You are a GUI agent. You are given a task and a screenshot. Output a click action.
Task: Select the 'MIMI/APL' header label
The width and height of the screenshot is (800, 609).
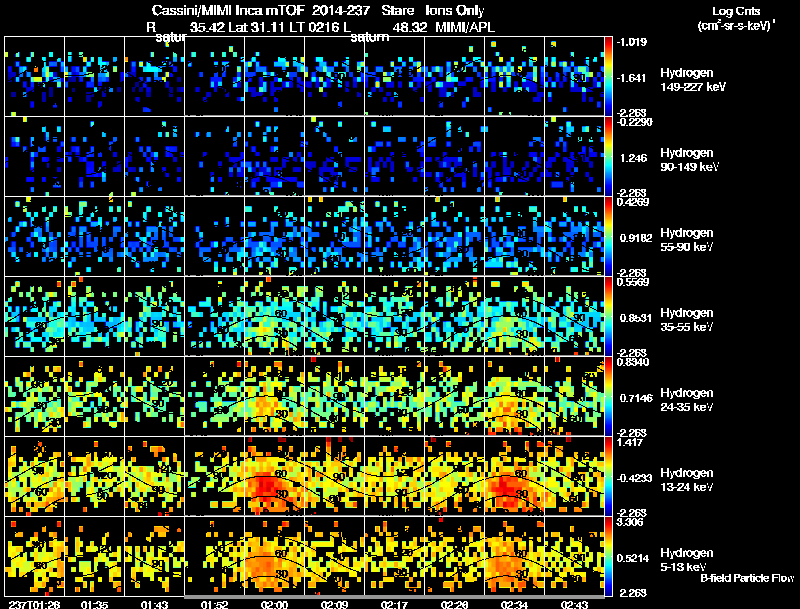pyautogui.click(x=464, y=27)
